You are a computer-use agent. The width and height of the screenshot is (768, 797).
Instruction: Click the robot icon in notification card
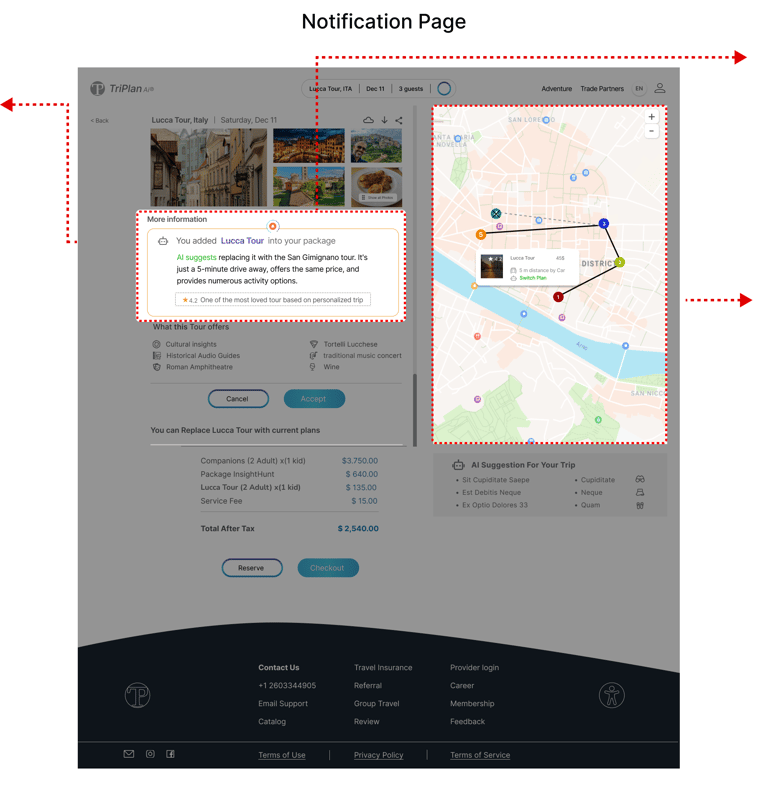(163, 241)
